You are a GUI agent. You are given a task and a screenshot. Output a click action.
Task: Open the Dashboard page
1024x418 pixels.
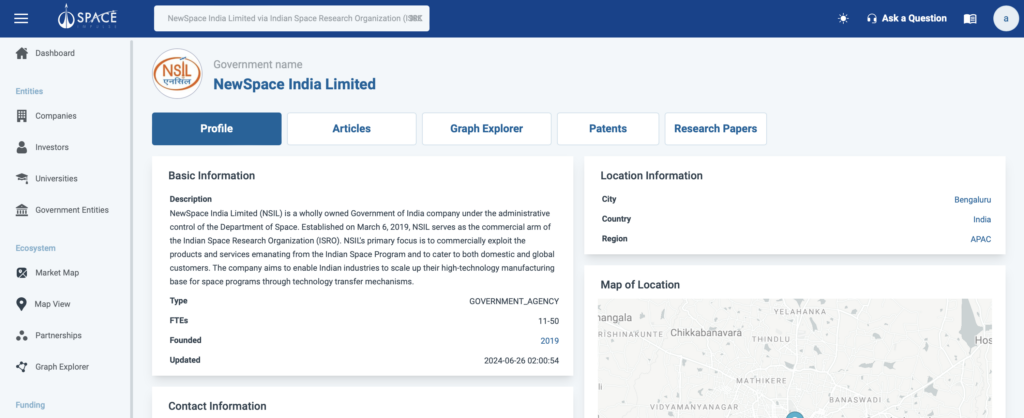[55, 53]
